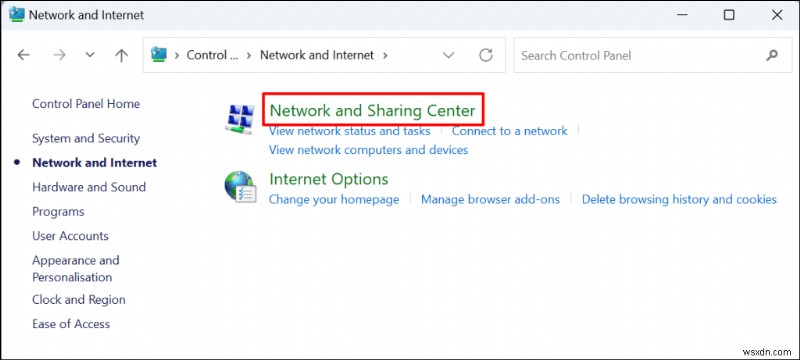Click the Internet Options globe icon
This screenshot has height=360, width=800.
(x=240, y=187)
